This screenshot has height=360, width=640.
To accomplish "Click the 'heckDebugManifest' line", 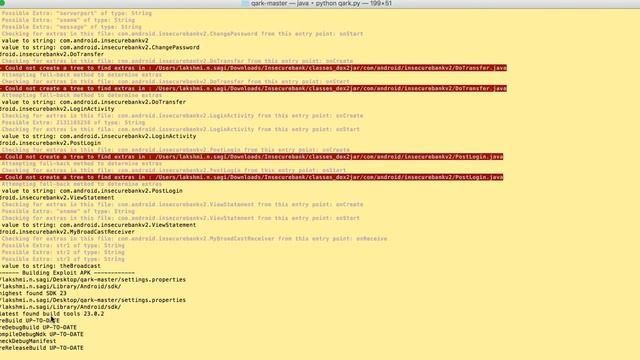I will tap(28, 341).
